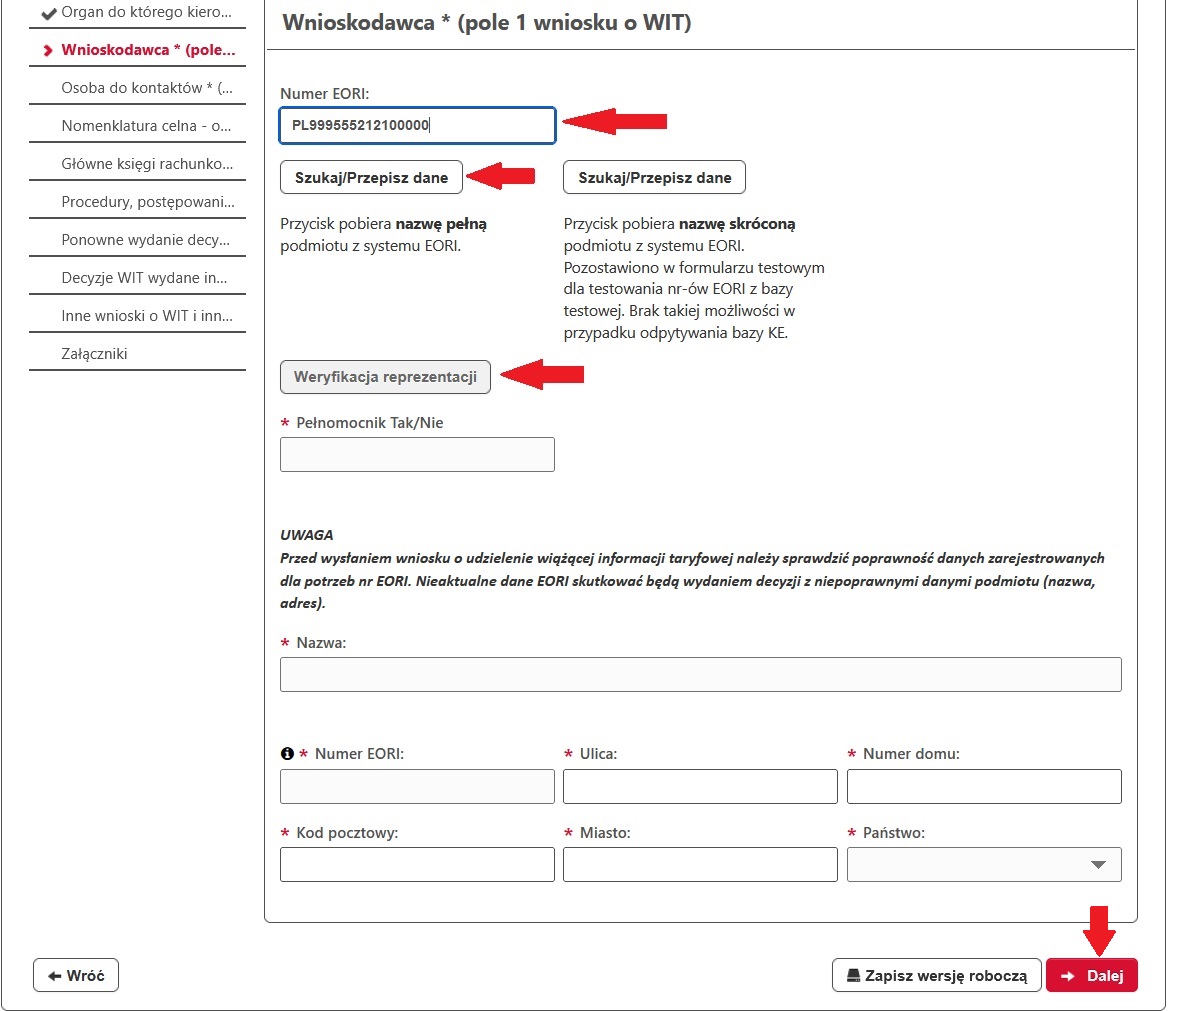
Task: Click into the Nazwa text field
Action: (700, 675)
